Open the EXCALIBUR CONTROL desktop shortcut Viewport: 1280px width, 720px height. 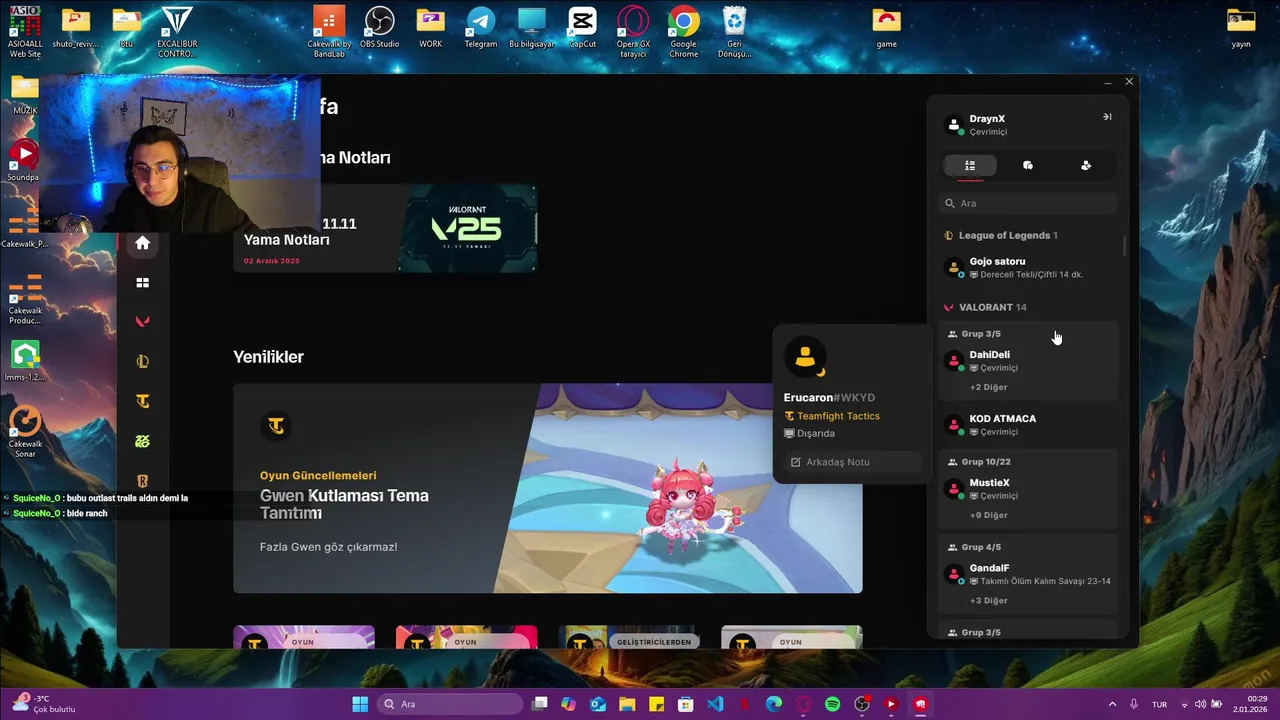coord(177,32)
